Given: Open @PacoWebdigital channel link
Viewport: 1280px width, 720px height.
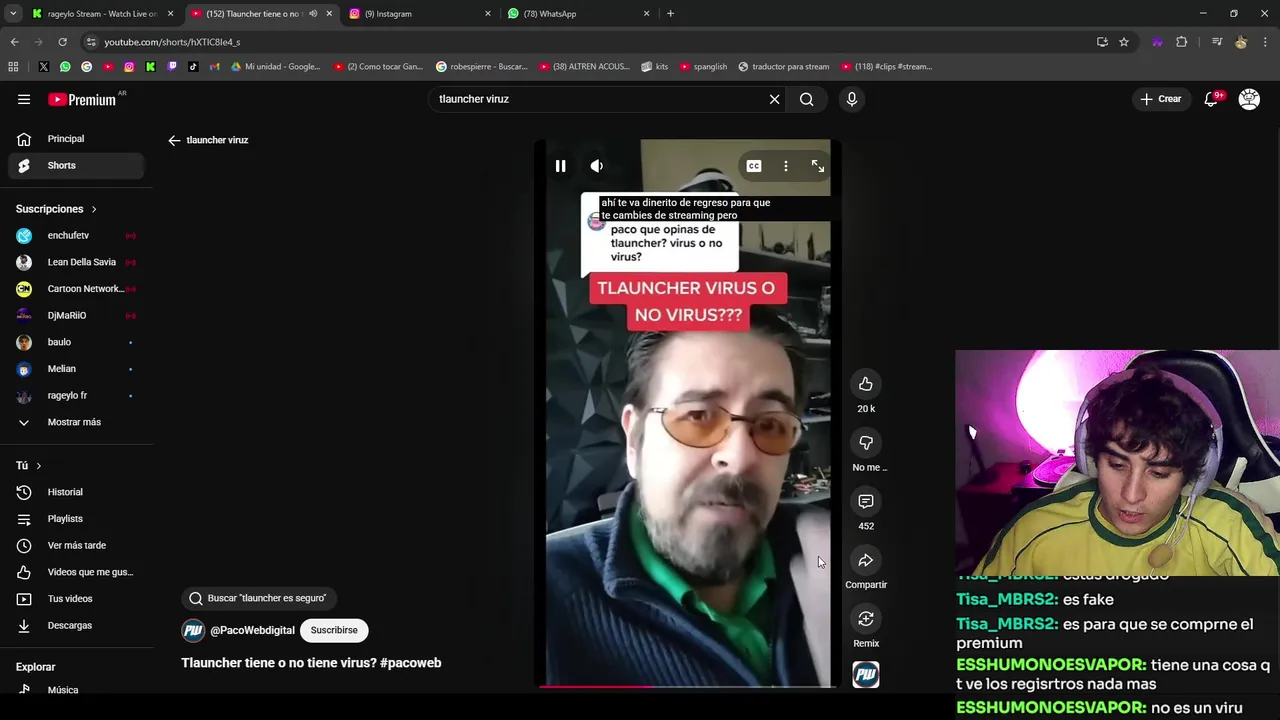Looking at the screenshot, I should click(252, 631).
